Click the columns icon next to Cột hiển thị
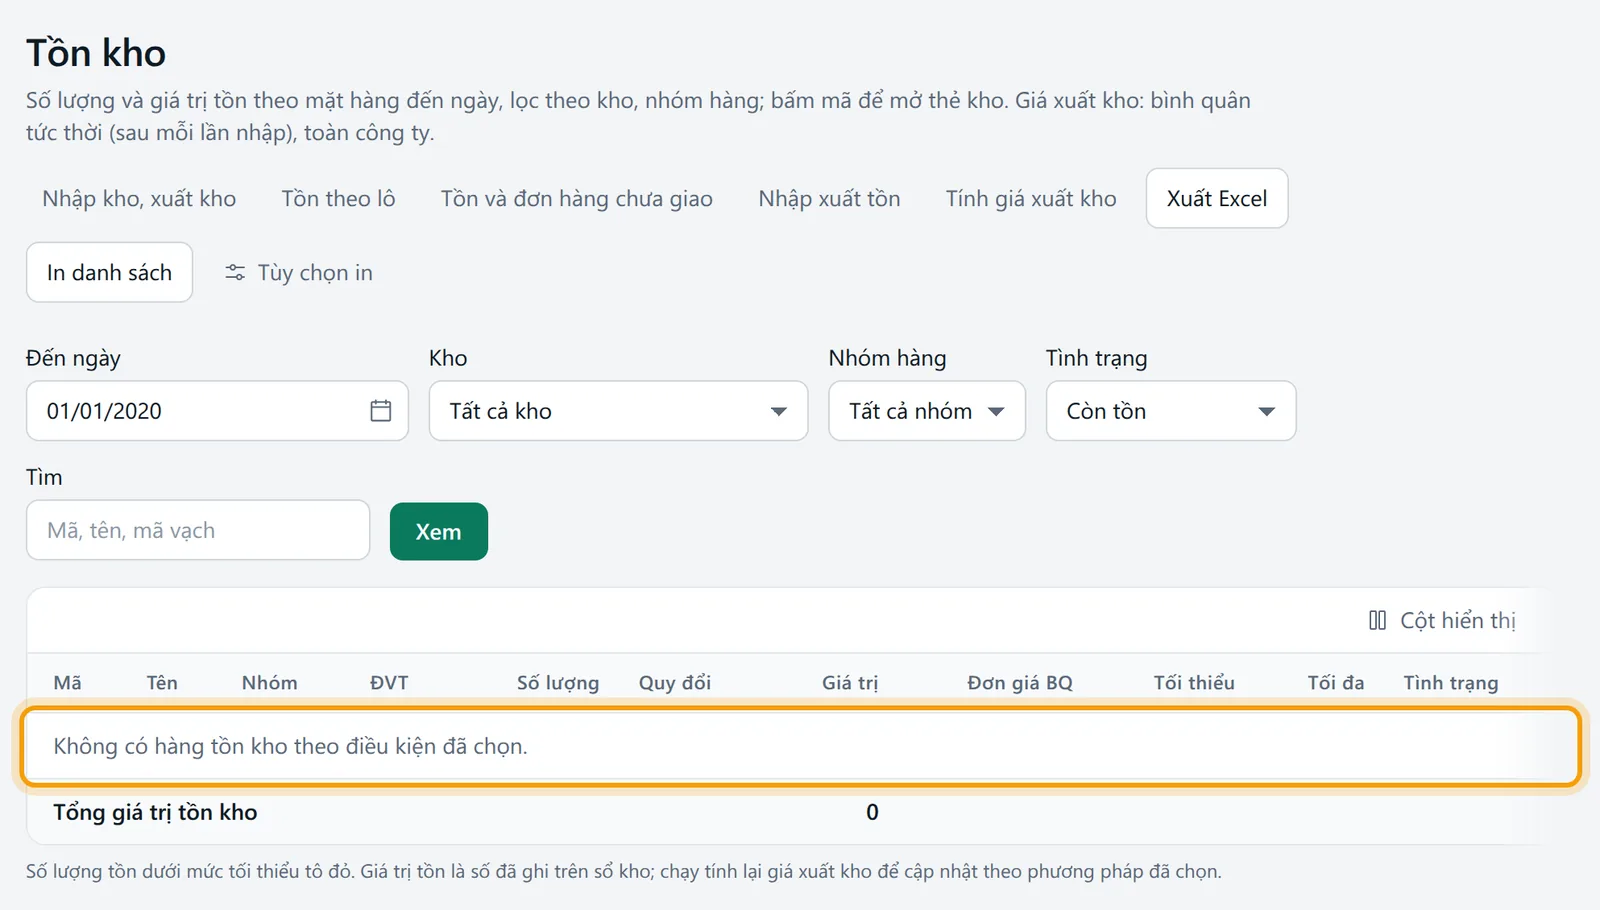This screenshot has width=1600, height=910. (x=1377, y=620)
